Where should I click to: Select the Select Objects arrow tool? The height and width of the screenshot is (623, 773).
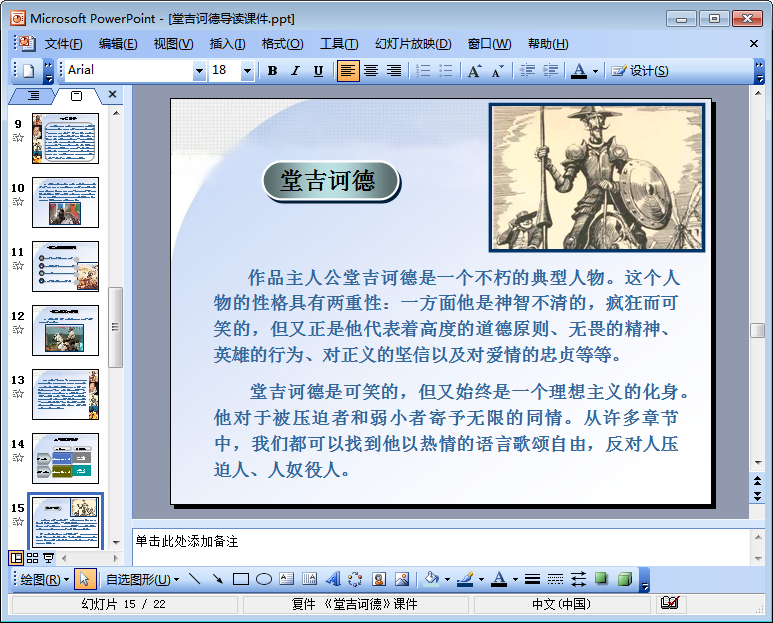(x=84, y=580)
